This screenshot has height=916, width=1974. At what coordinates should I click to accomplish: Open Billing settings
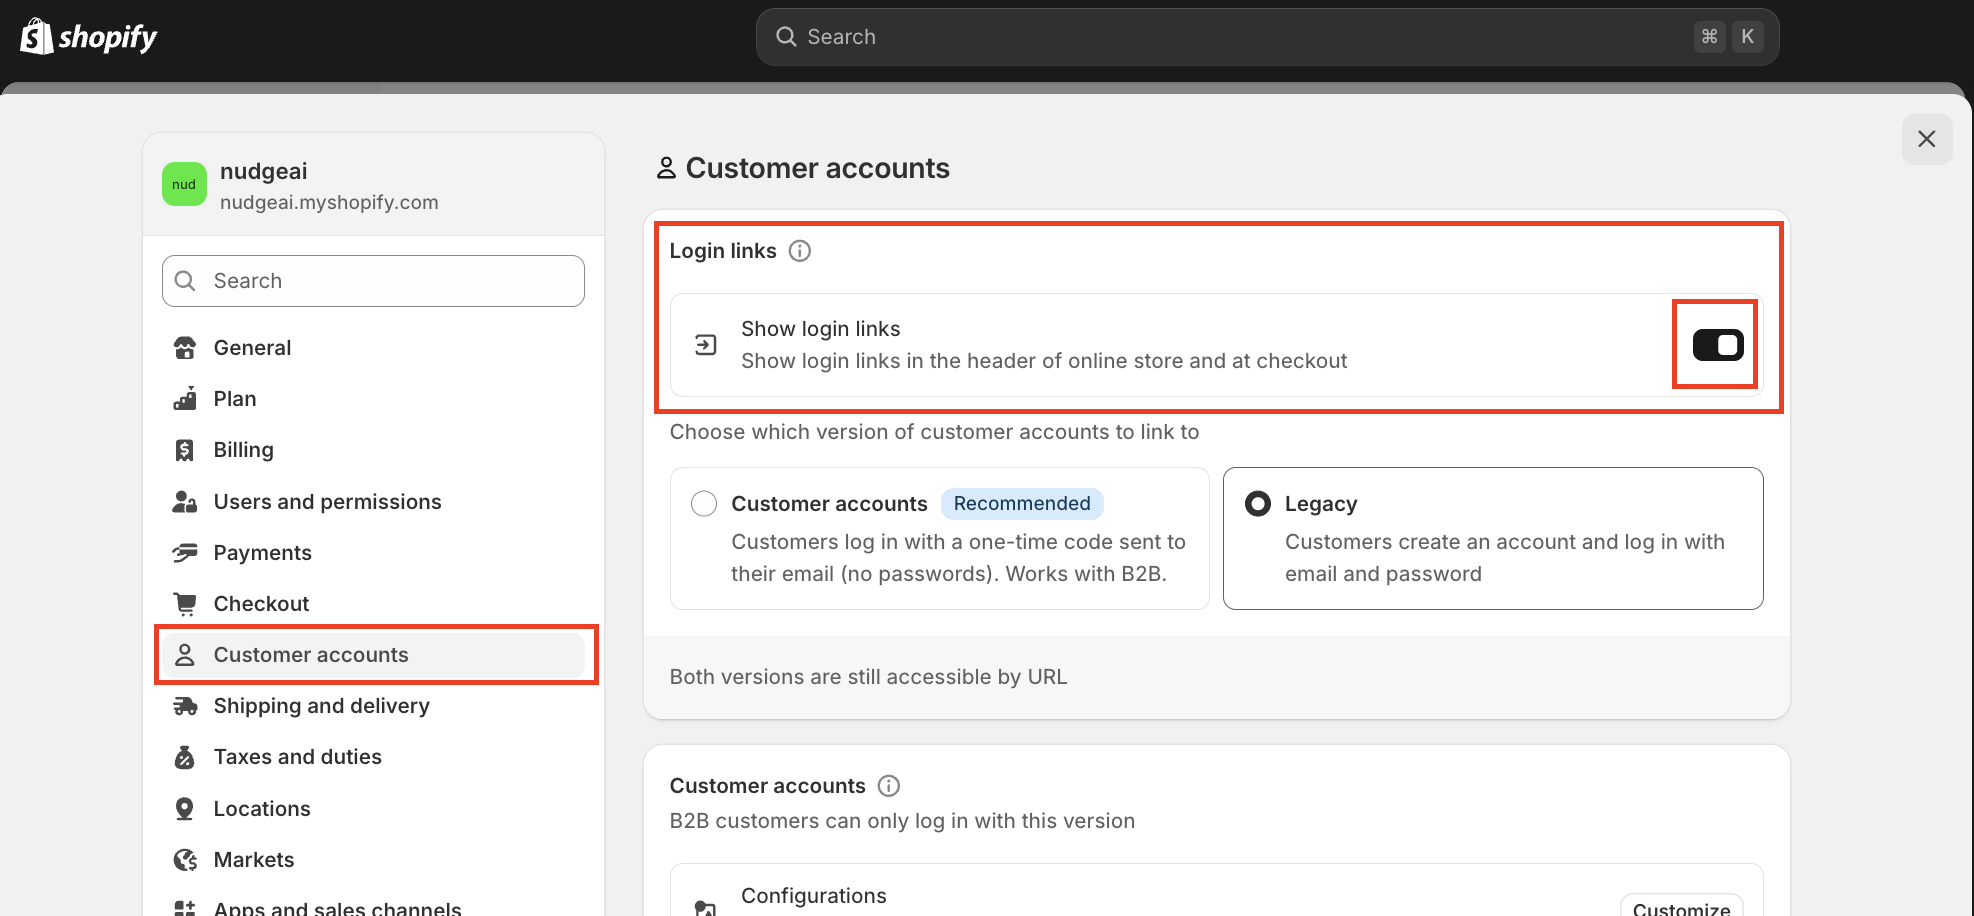(x=374, y=450)
